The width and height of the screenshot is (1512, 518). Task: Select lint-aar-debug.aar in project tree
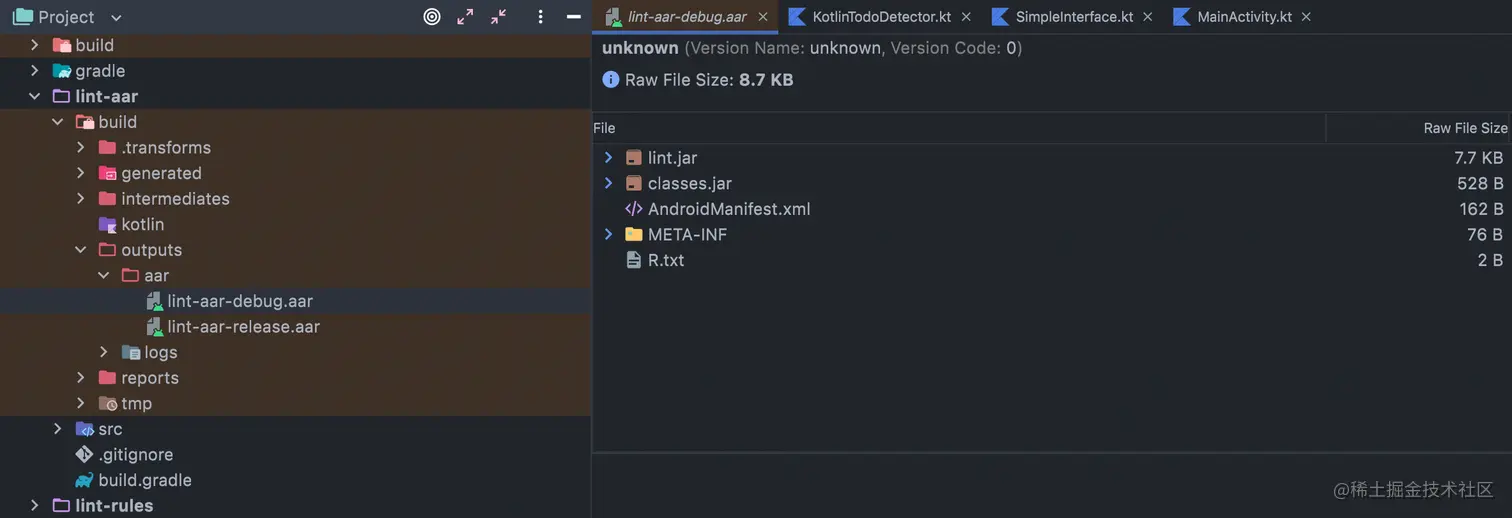[x=240, y=301]
